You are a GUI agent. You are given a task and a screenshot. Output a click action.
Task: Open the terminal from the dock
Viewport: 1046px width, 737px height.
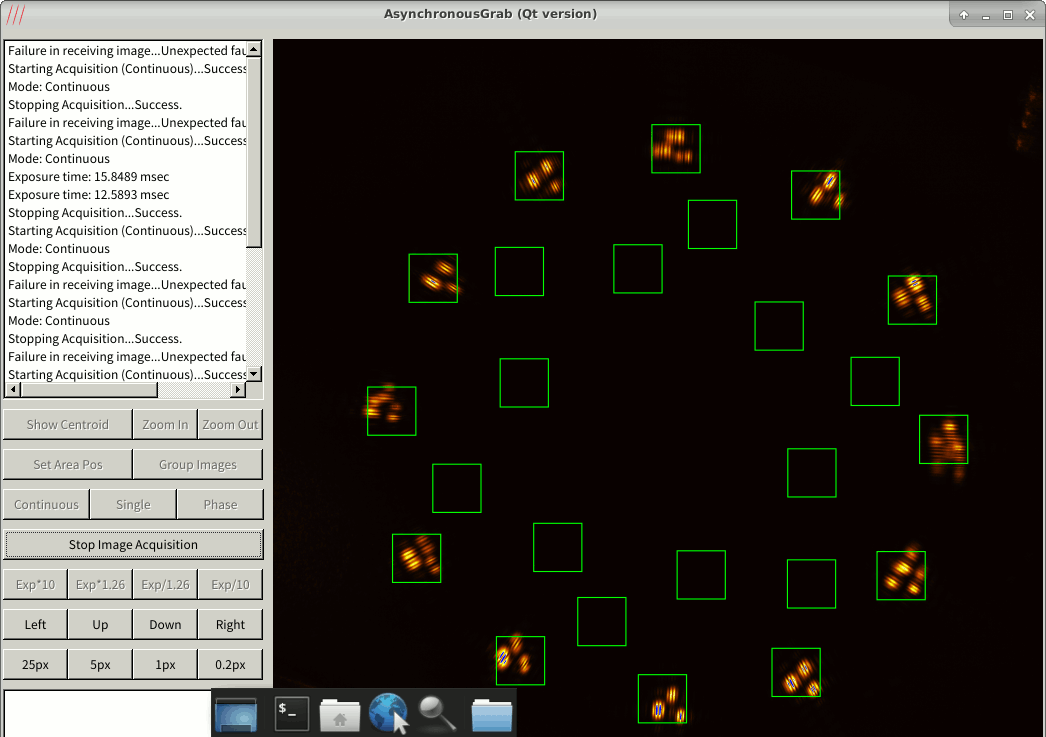pyautogui.click(x=292, y=714)
